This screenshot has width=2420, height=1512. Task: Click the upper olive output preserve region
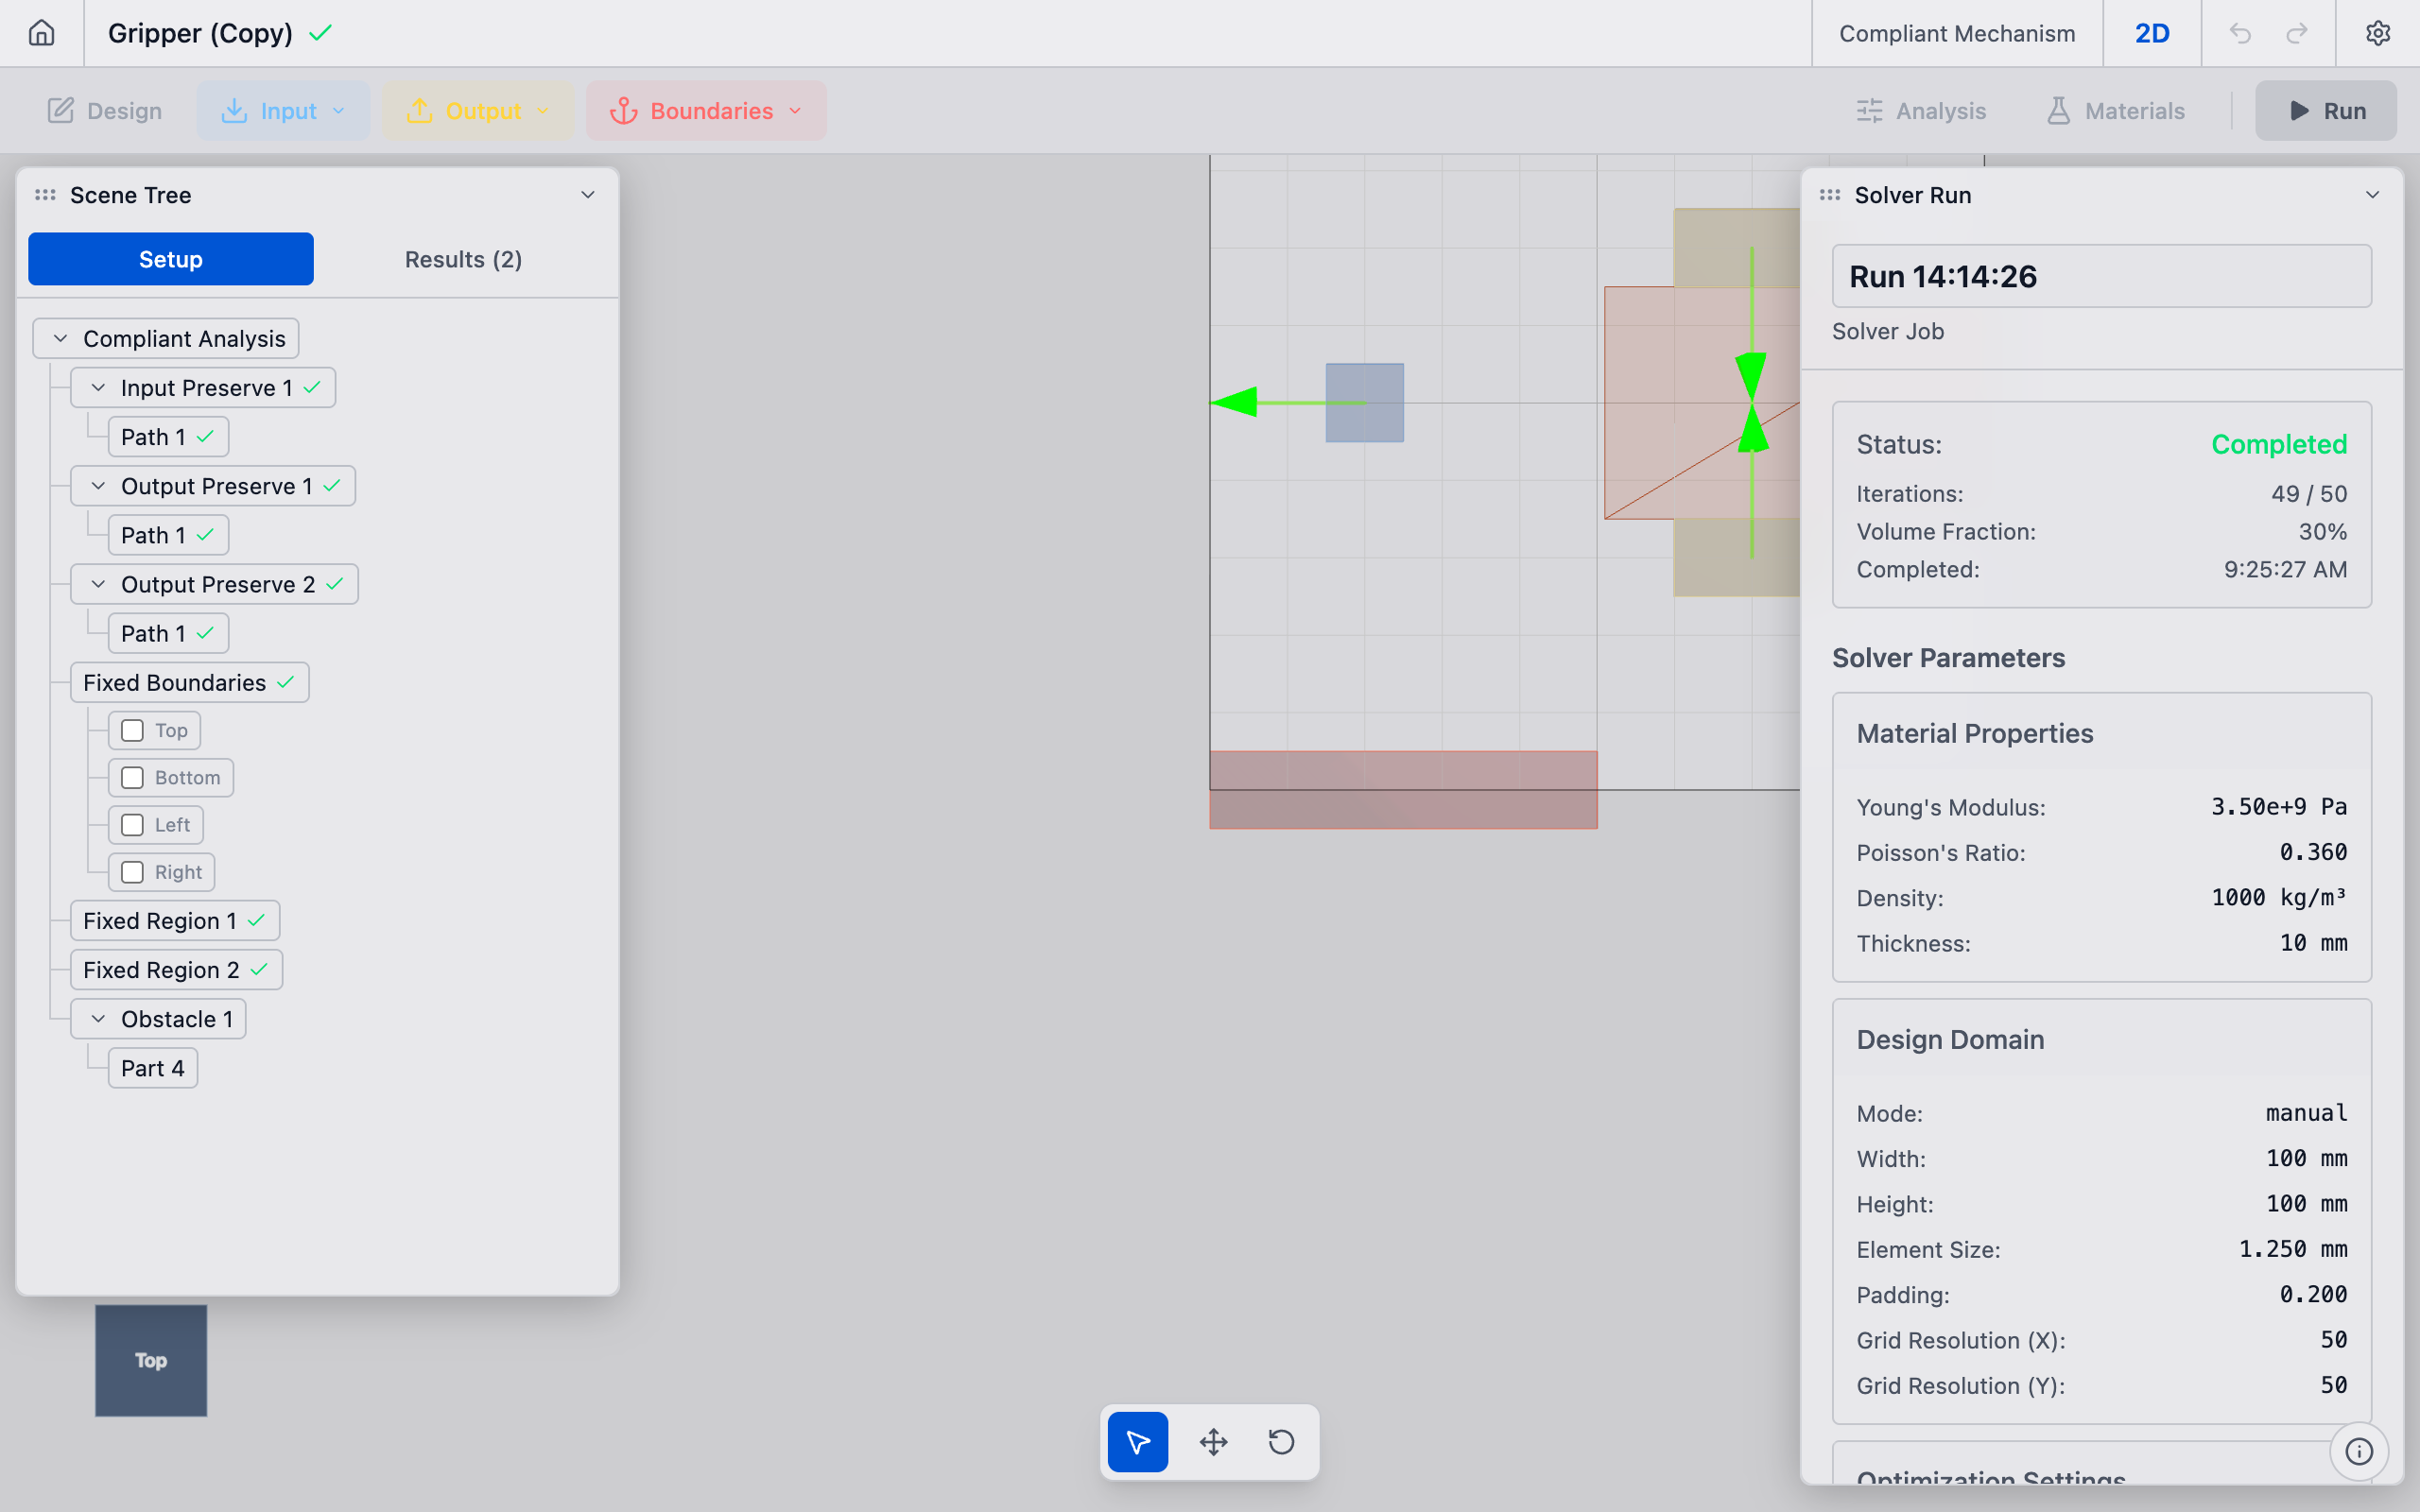pyautogui.click(x=1736, y=247)
